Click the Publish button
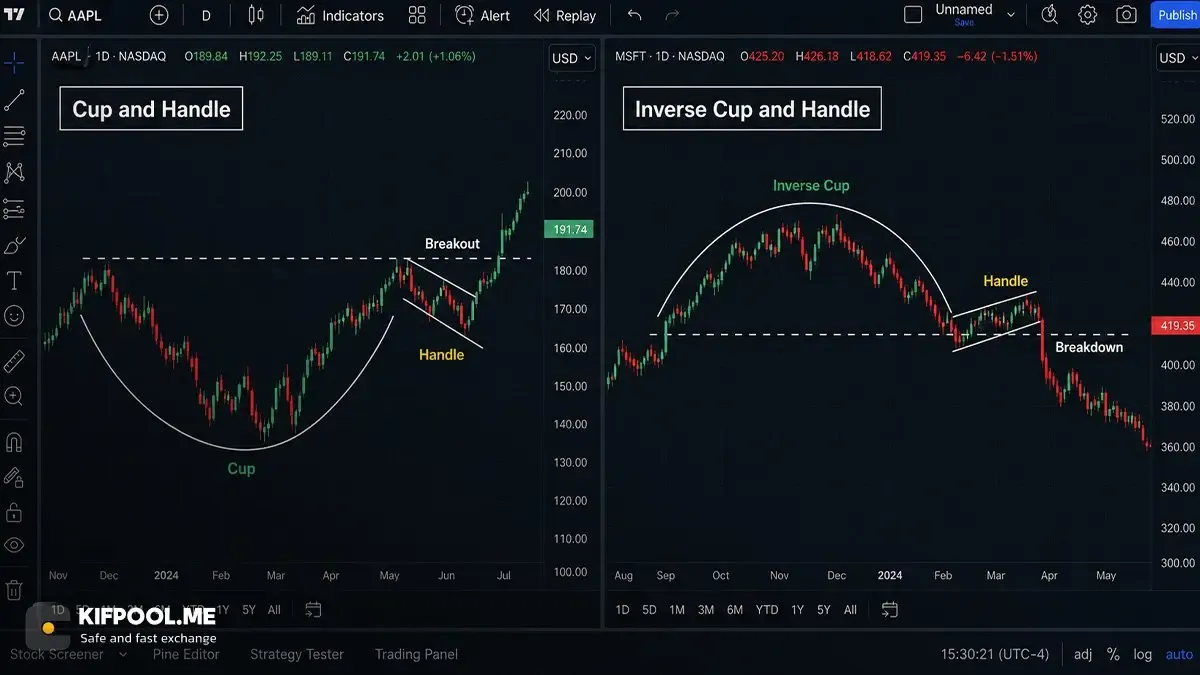The width and height of the screenshot is (1200, 675). [1177, 15]
